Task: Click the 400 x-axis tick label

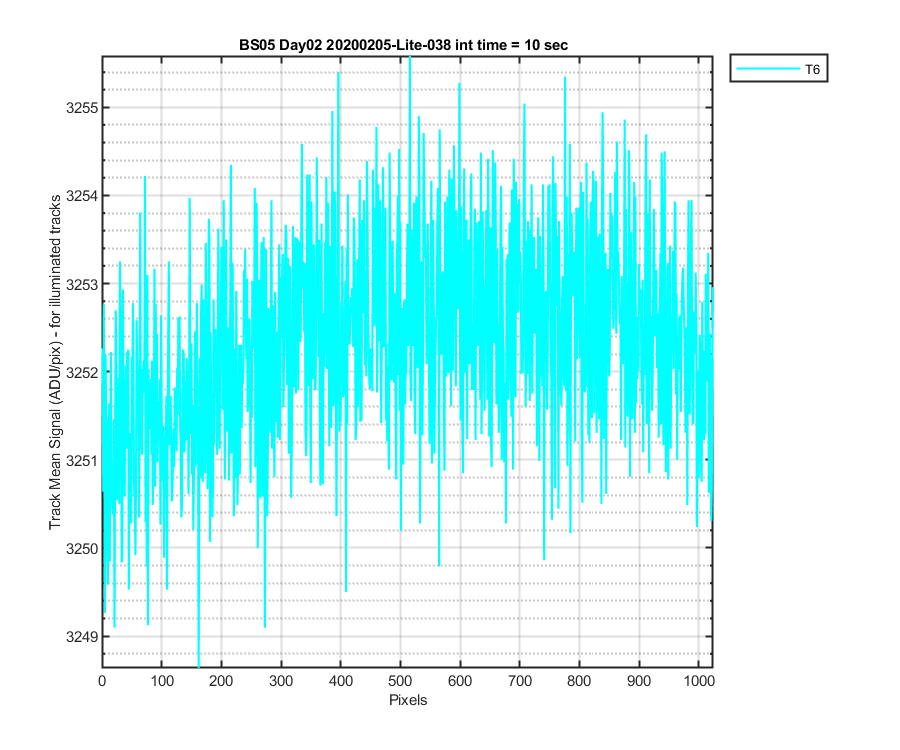Action: pos(340,681)
